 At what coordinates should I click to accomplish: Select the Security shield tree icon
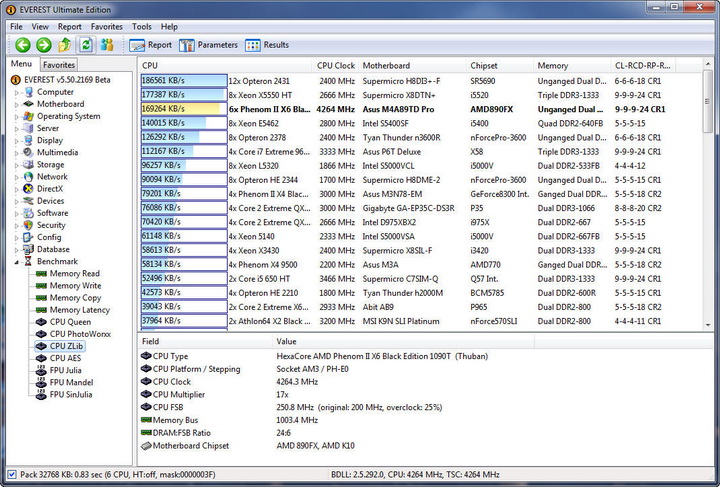point(28,225)
